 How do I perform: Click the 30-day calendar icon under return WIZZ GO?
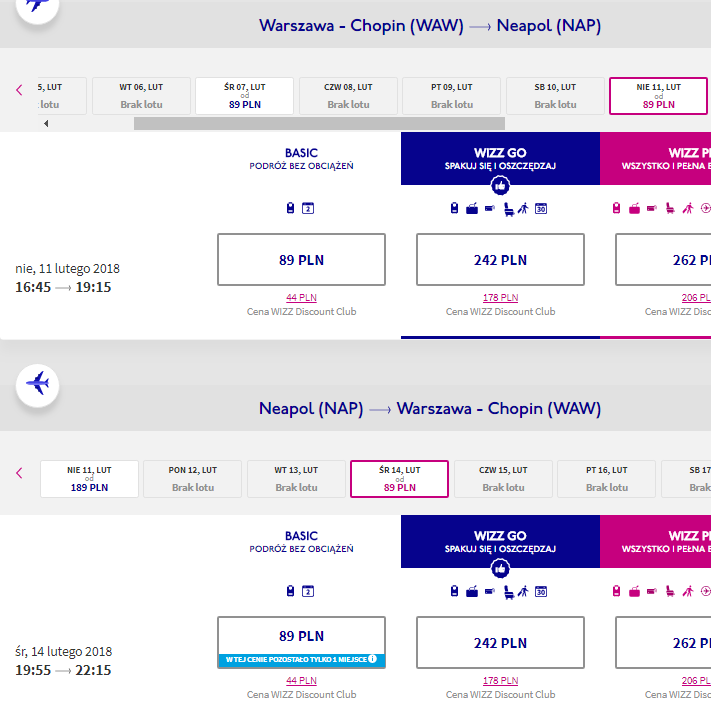[541, 591]
